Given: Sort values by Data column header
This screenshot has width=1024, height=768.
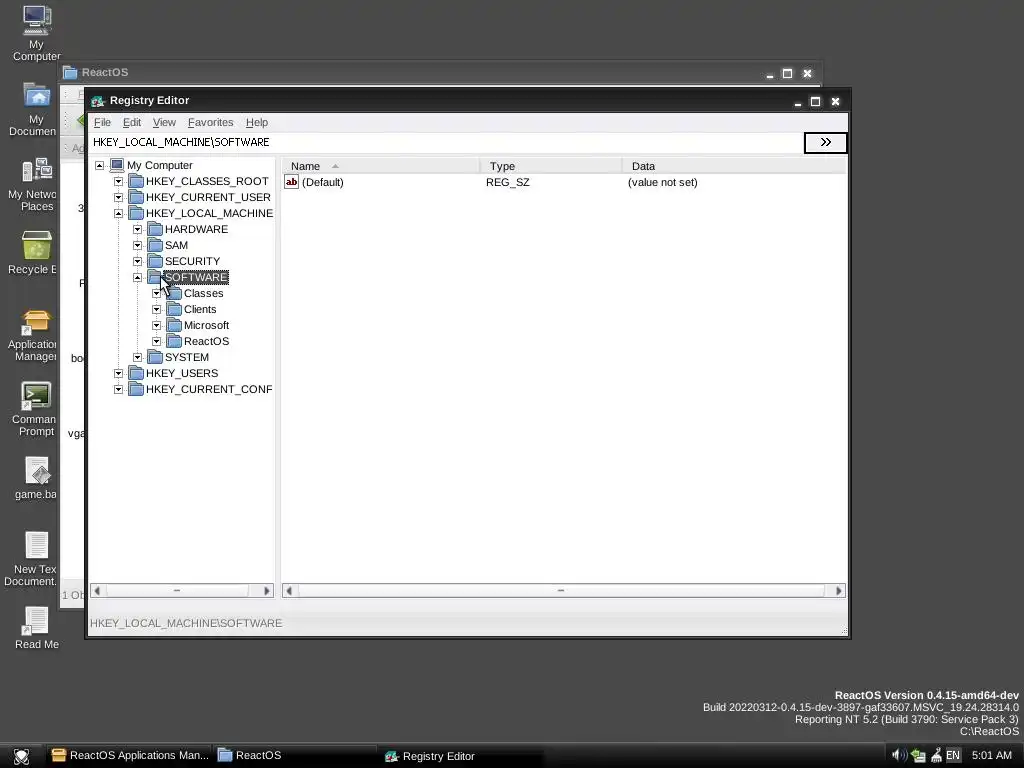Looking at the screenshot, I should pyautogui.click(x=733, y=166).
